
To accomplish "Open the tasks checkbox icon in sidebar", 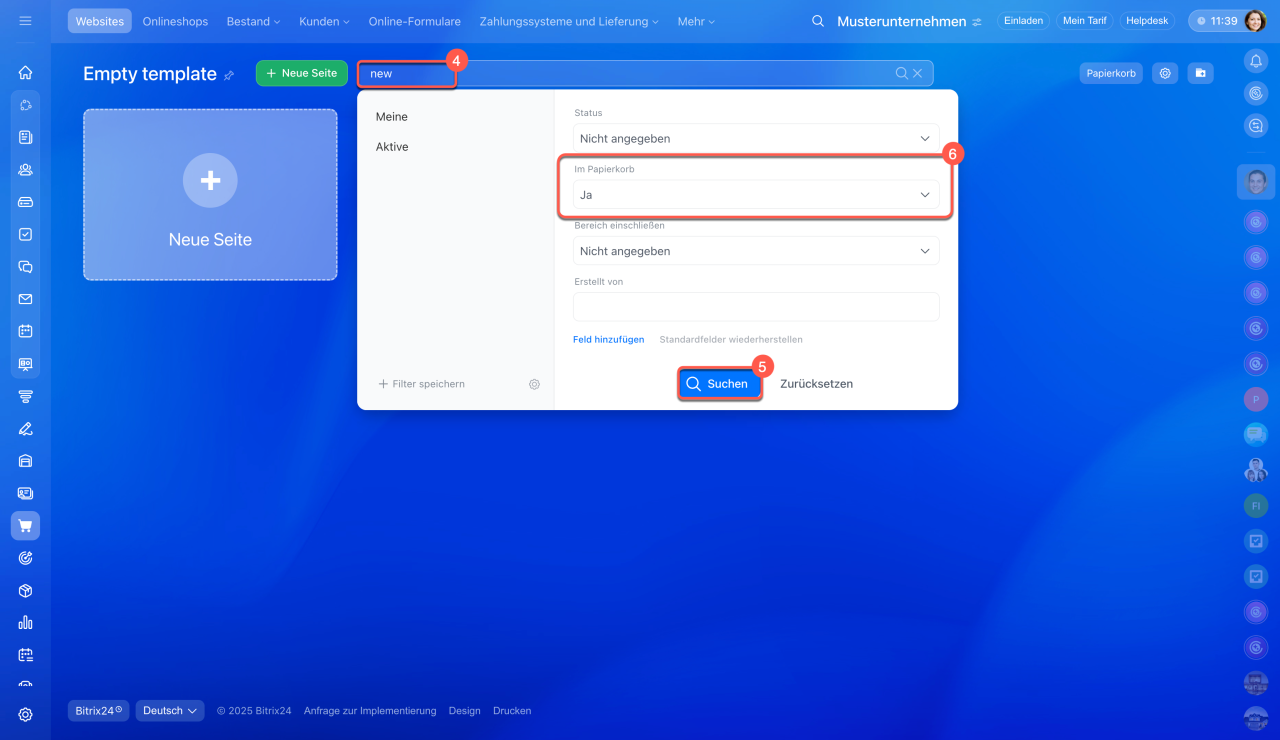I will 25,234.
